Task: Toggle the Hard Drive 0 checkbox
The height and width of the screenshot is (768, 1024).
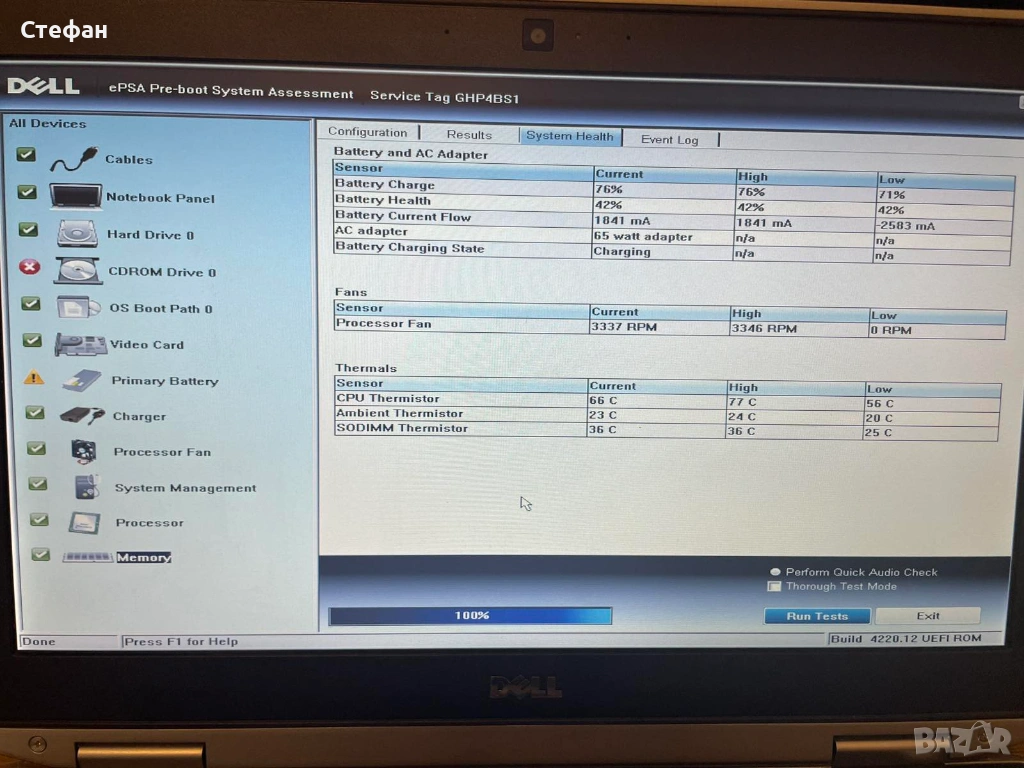Action: point(28,230)
